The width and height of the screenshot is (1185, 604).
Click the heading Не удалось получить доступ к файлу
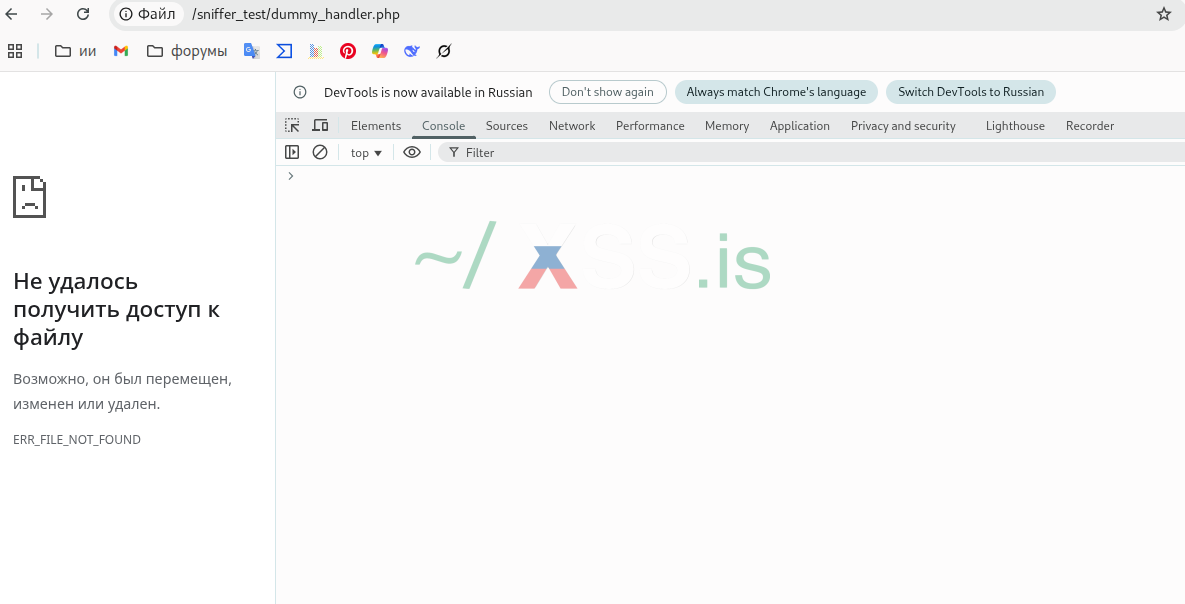tap(116, 309)
